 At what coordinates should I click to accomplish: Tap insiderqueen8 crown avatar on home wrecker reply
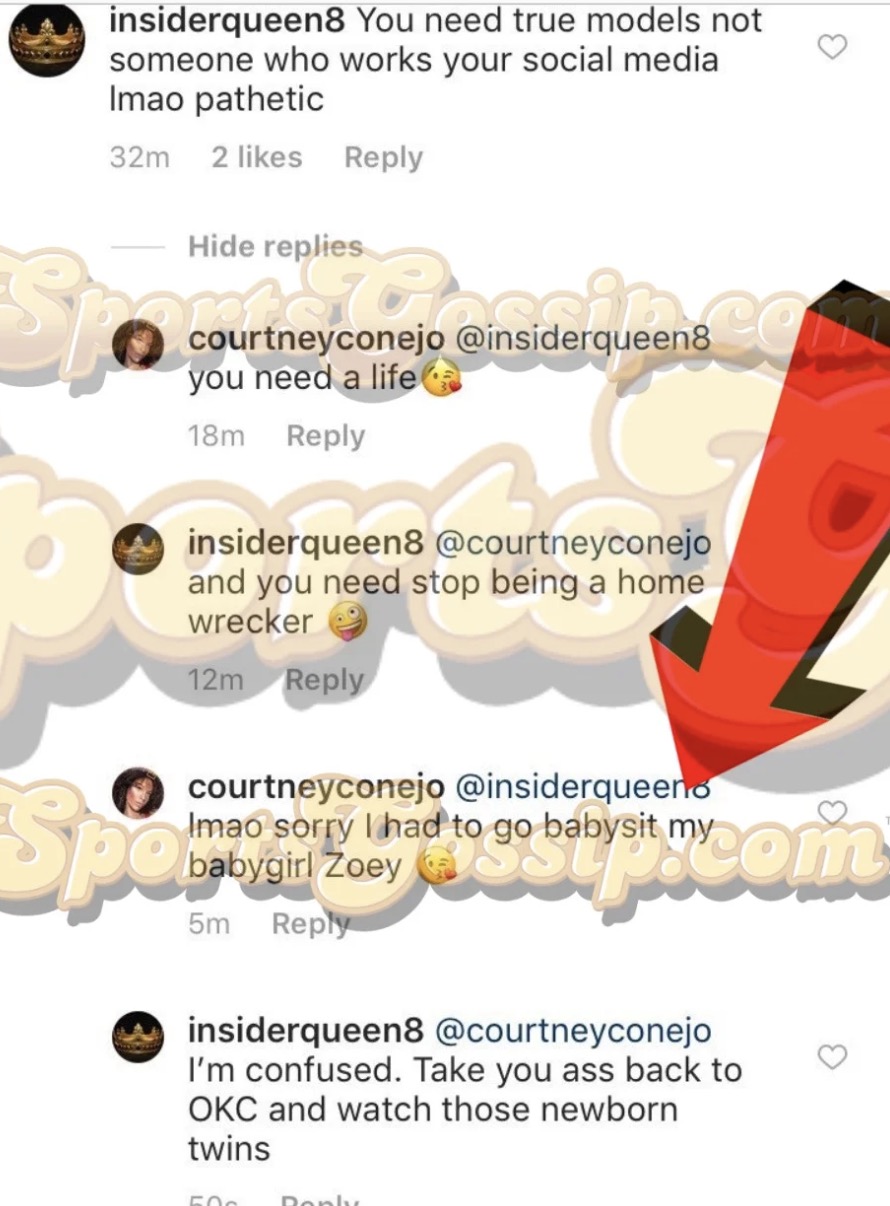tap(137, 549)
